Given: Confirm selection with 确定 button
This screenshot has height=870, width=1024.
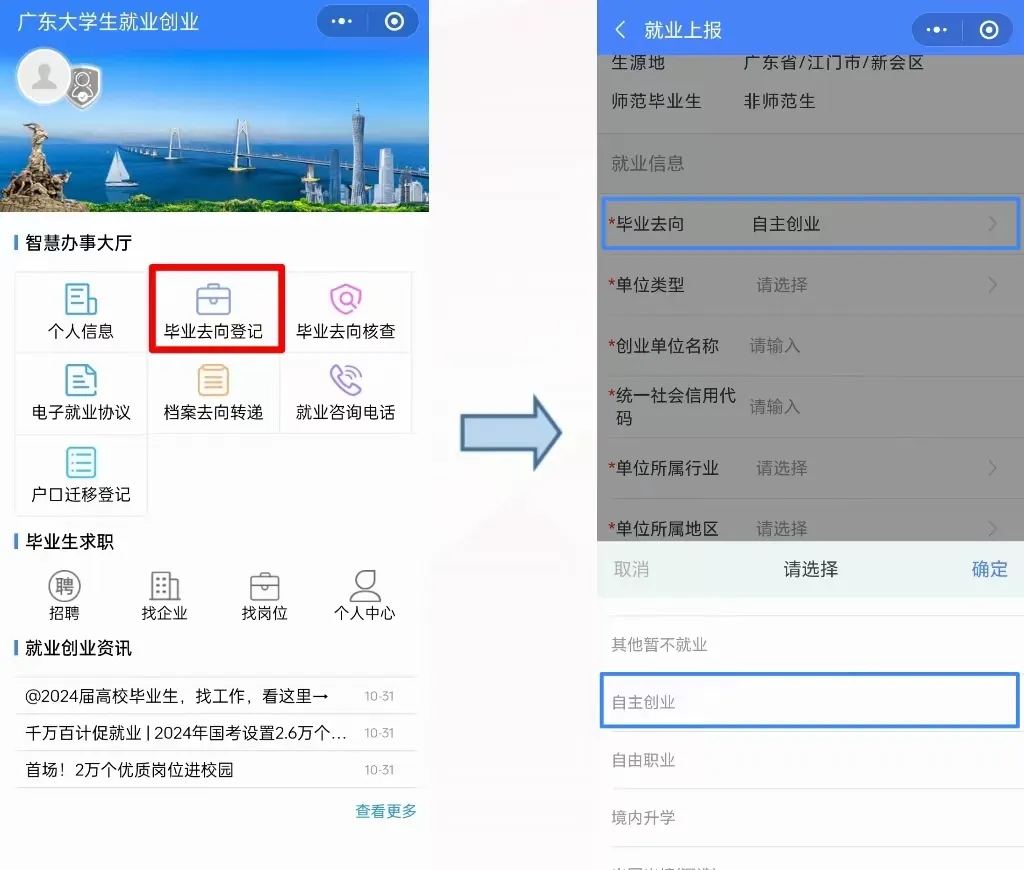Looking at the screenshot, I should click(989, 569).
